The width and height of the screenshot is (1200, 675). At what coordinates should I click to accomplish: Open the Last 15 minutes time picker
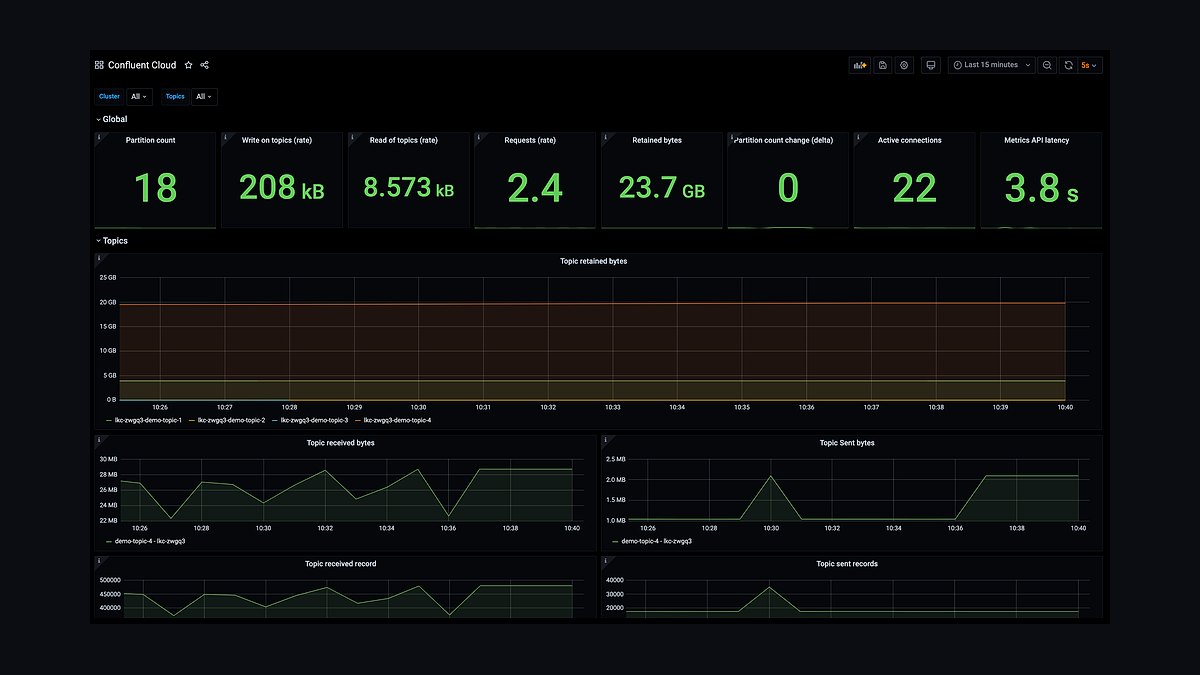pyautogui.click(x=991, y=65)
